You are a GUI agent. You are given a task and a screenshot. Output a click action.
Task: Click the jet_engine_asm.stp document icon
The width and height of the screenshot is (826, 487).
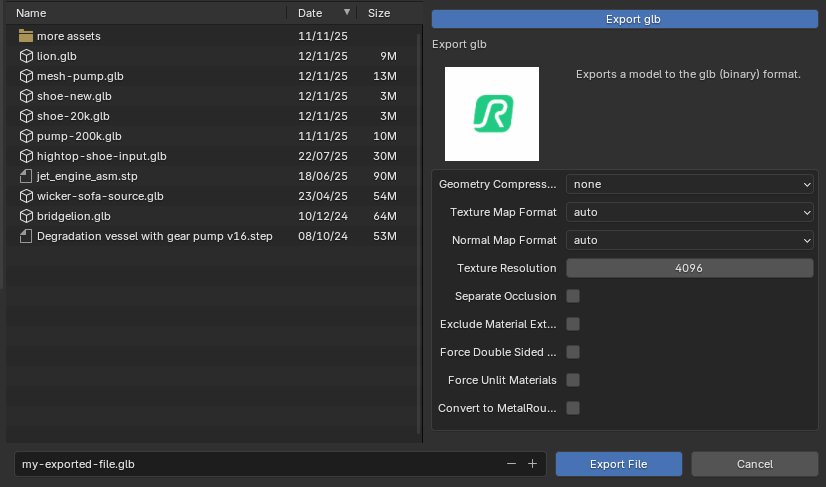26,176
